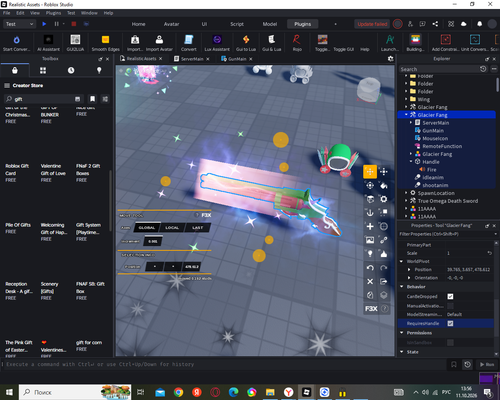
Task: Select the F3X Move tool icon
Action: click(x=370, y=172)
